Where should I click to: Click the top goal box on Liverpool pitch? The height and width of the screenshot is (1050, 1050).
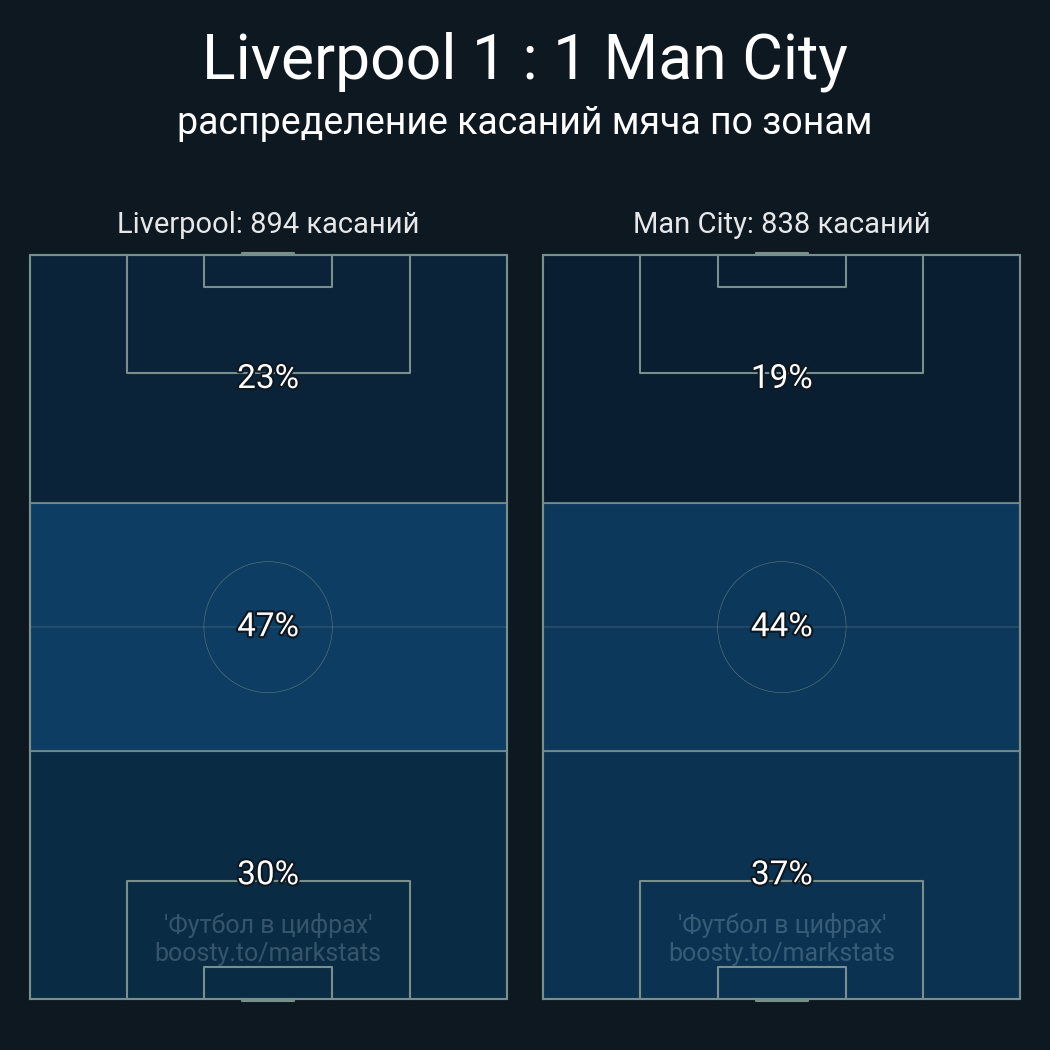pyautogui.click(x=268, y=271)
